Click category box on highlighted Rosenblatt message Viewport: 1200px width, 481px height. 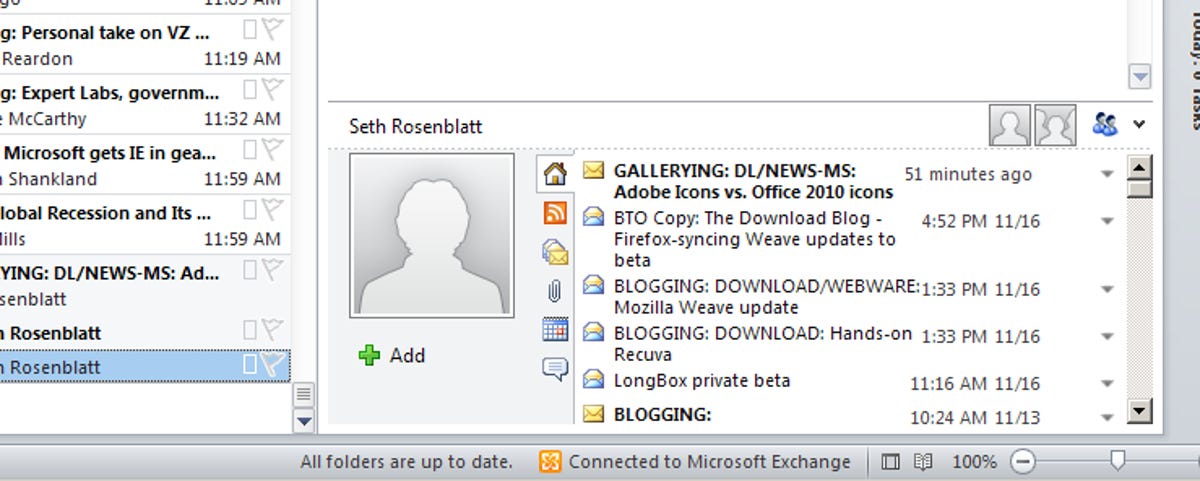(x=250, y=366)
